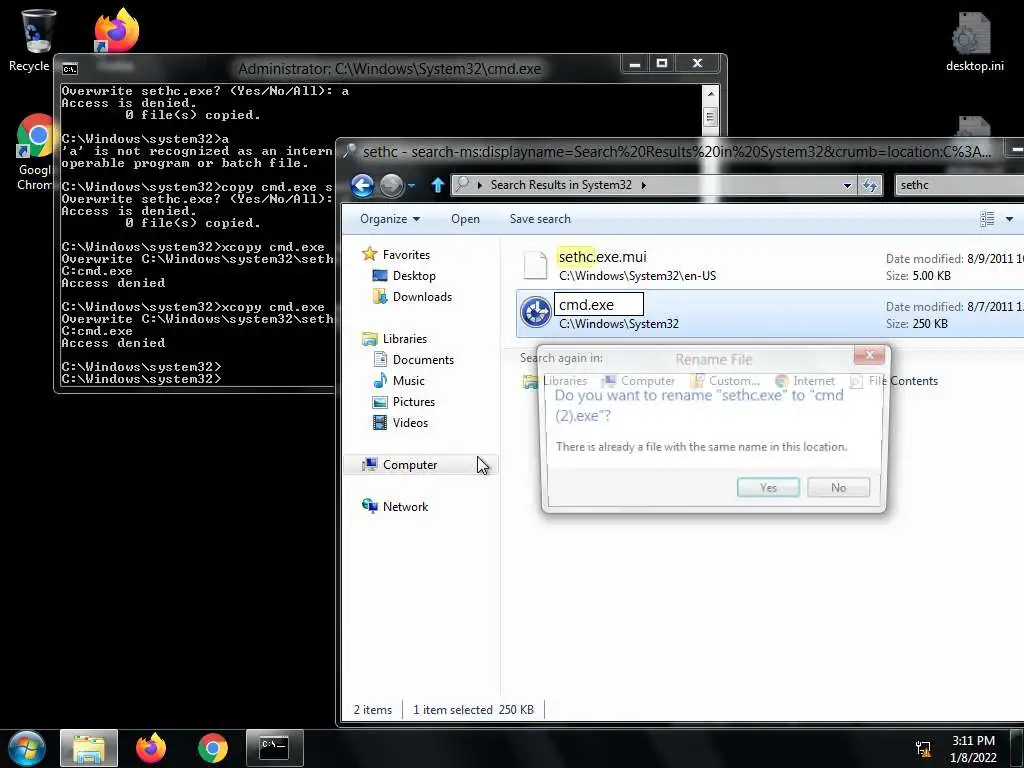Viewport: 1024px width, 768px height.
Task: Launch Chrome from the taskbar
Action: coord(213,748)
